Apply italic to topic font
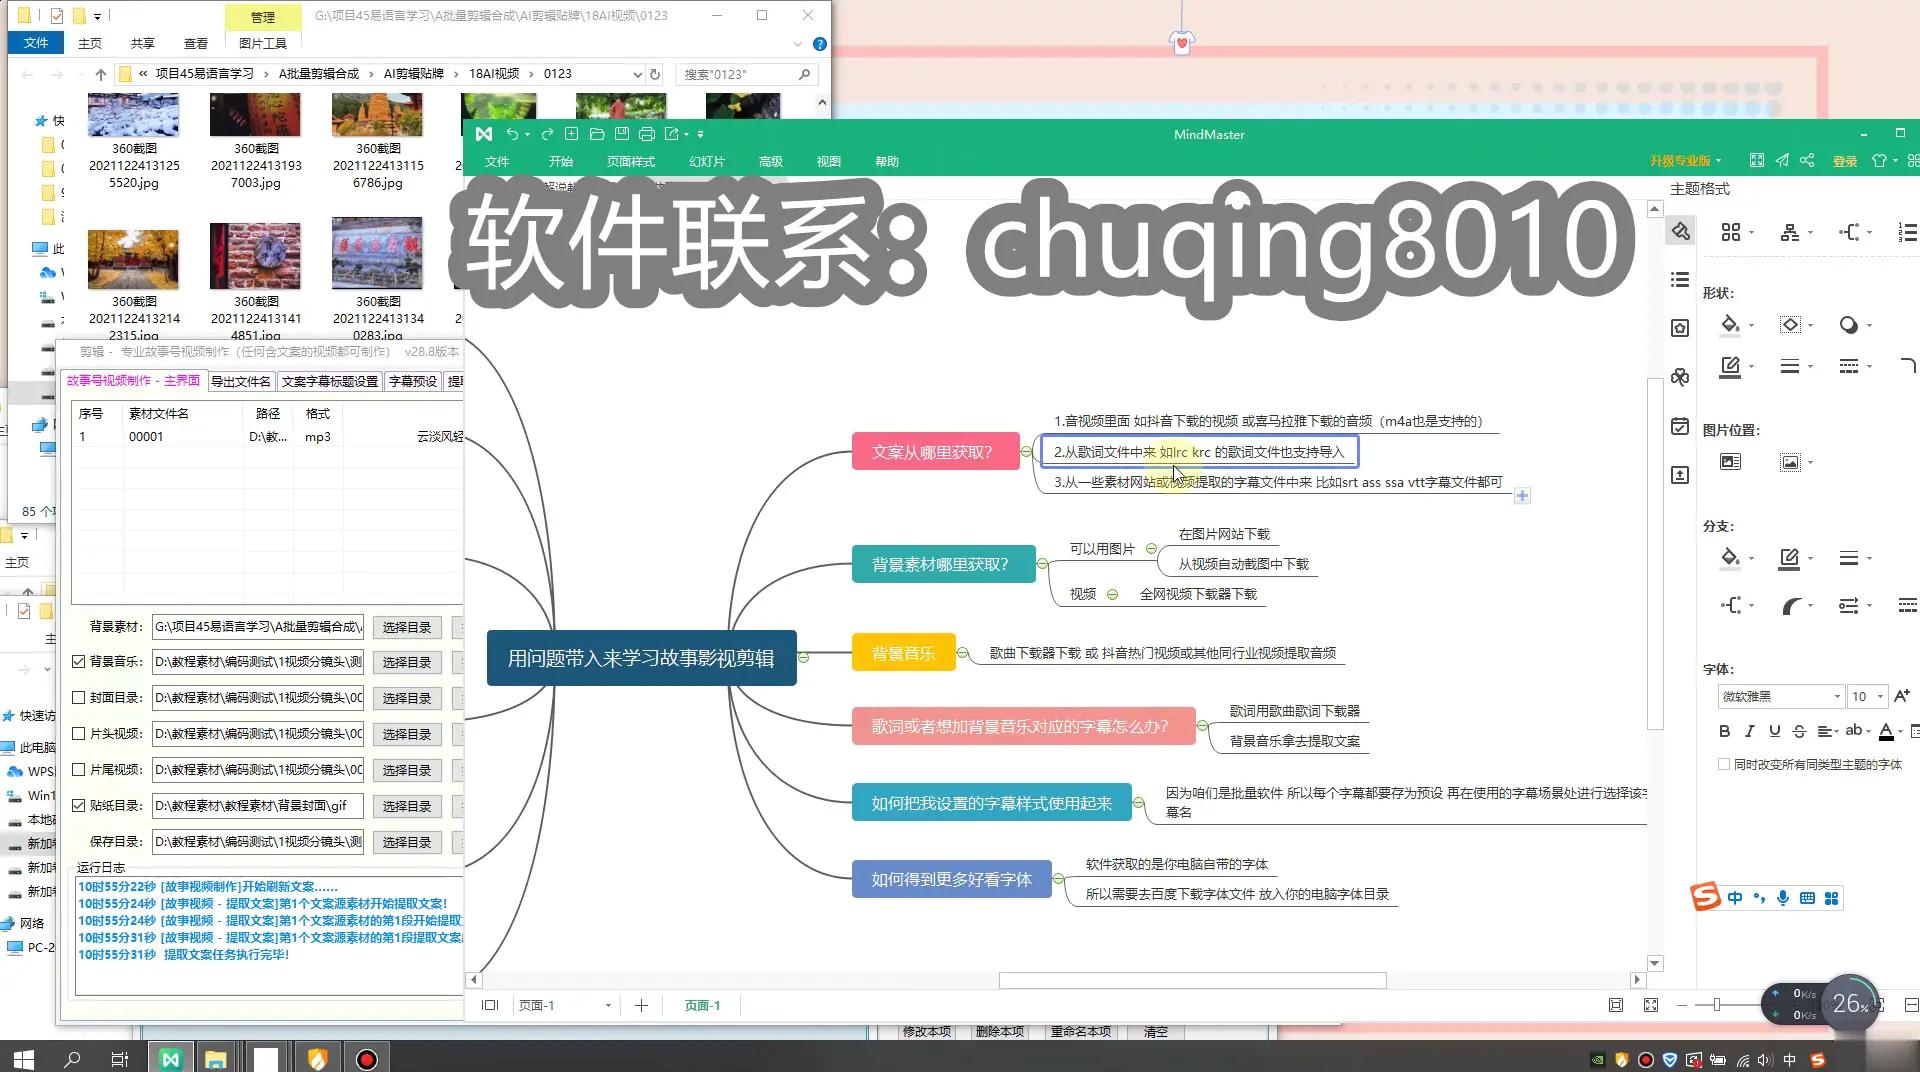 coord(1749,731)
